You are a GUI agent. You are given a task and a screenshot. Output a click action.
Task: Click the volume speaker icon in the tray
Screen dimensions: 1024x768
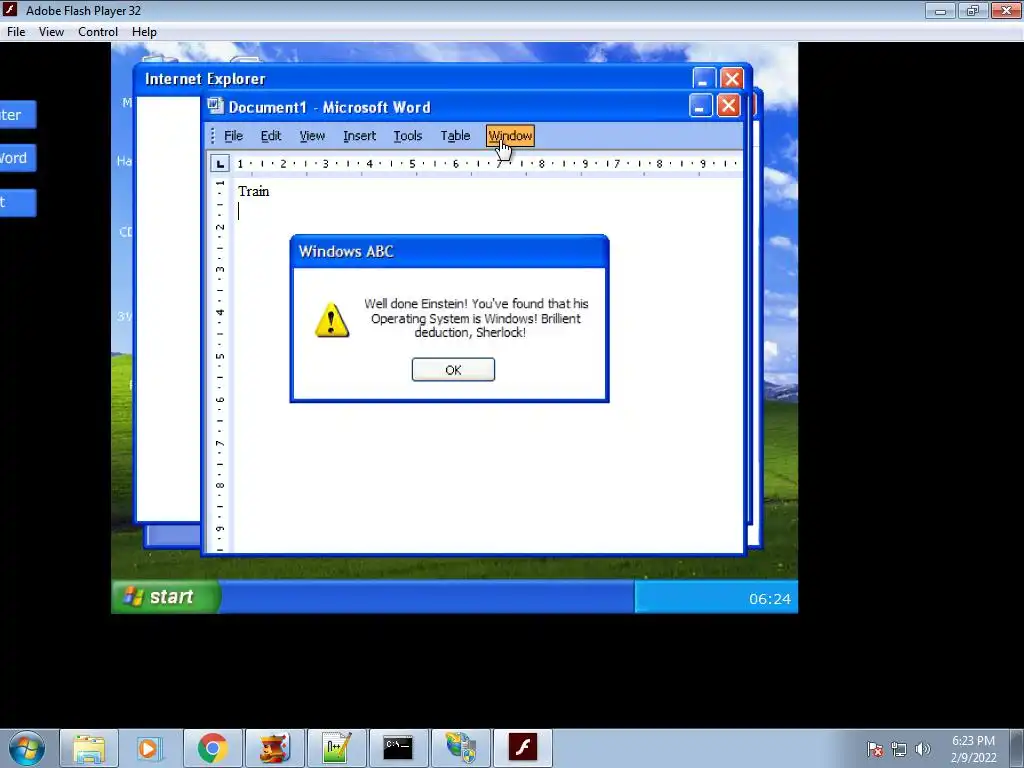click(x=923, y=749)
